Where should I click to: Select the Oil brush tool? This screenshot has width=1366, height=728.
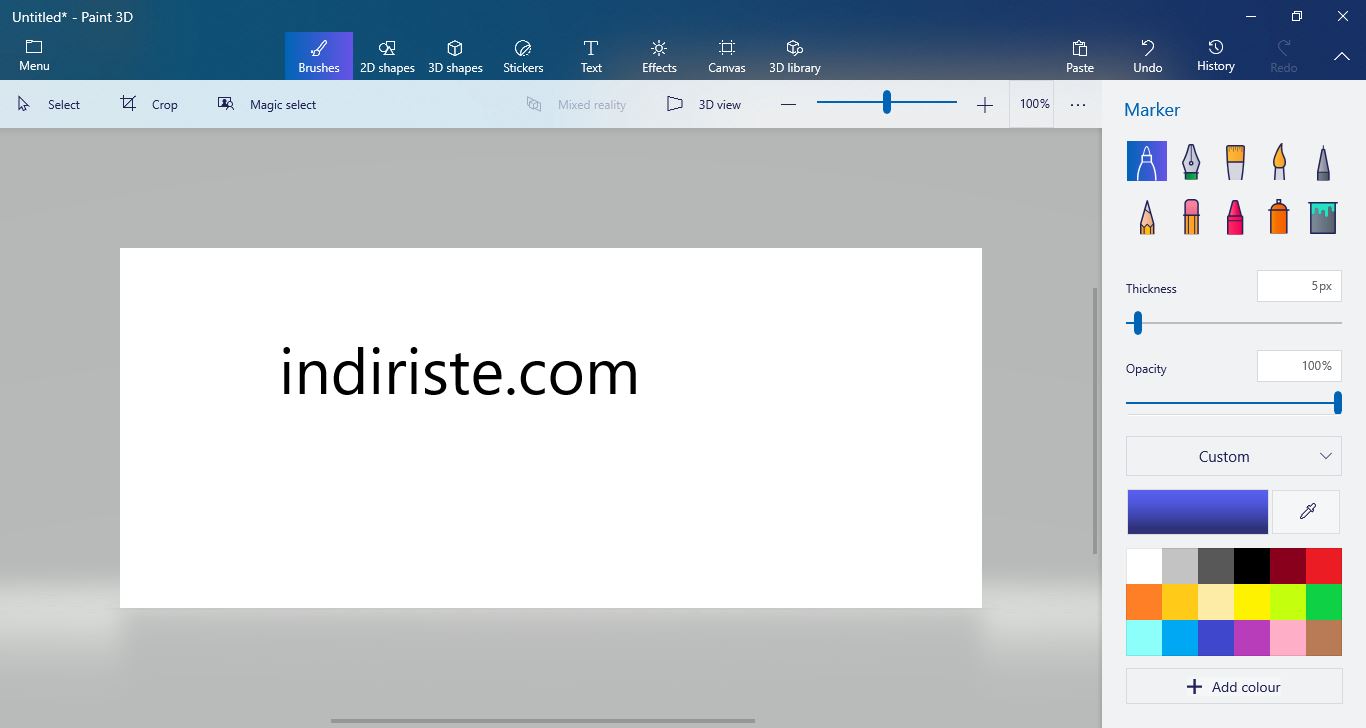coord(1235,161)
